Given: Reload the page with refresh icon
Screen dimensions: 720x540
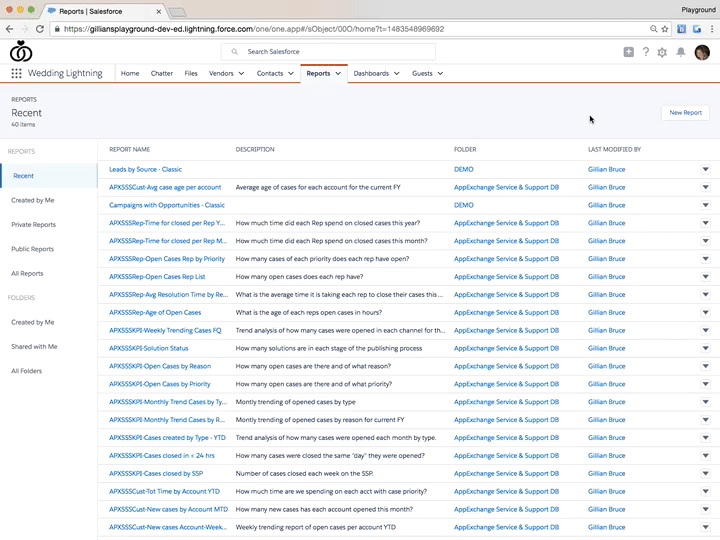Looking at the screenshot, I should [40, 29].
